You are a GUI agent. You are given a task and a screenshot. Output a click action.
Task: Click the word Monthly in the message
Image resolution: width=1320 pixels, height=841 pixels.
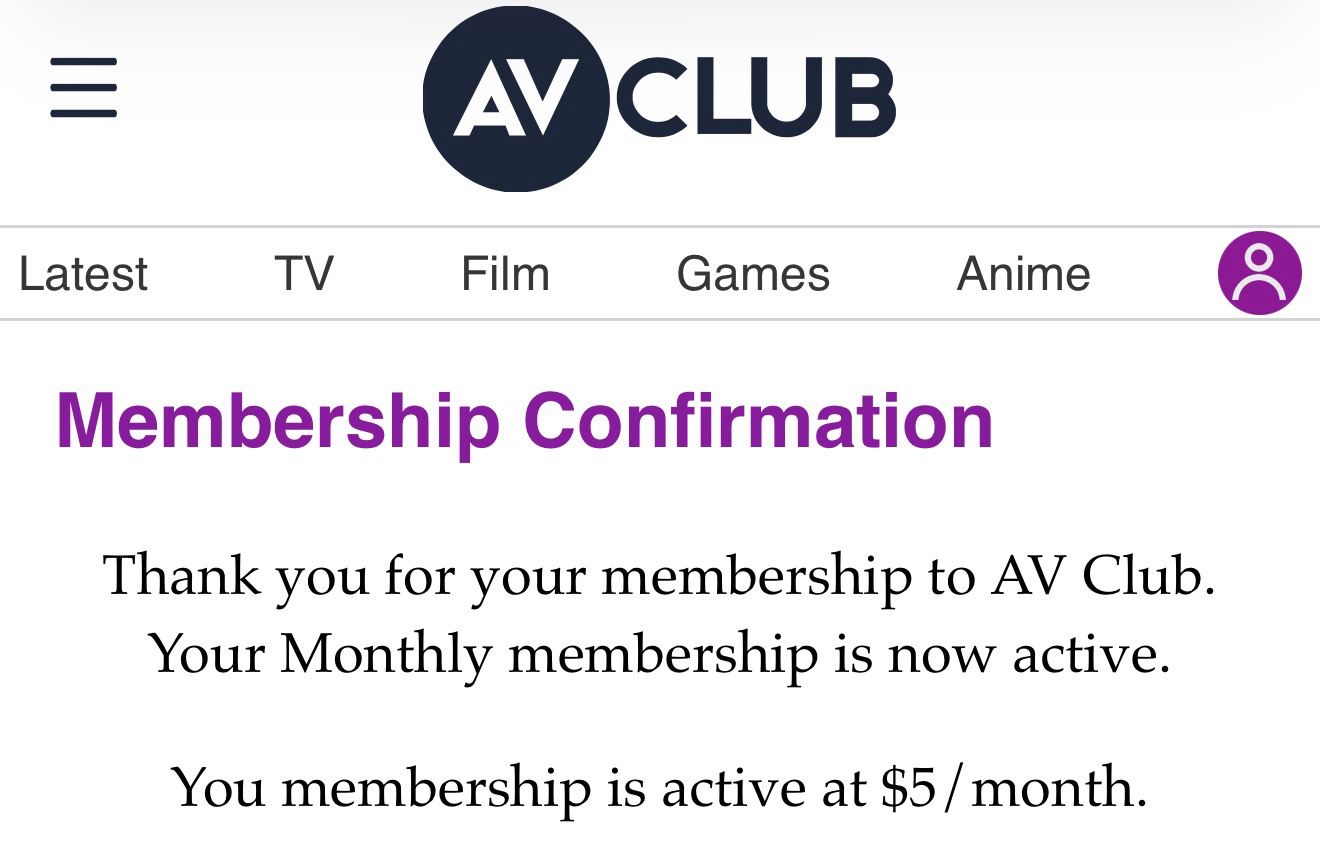coord(386,654)
